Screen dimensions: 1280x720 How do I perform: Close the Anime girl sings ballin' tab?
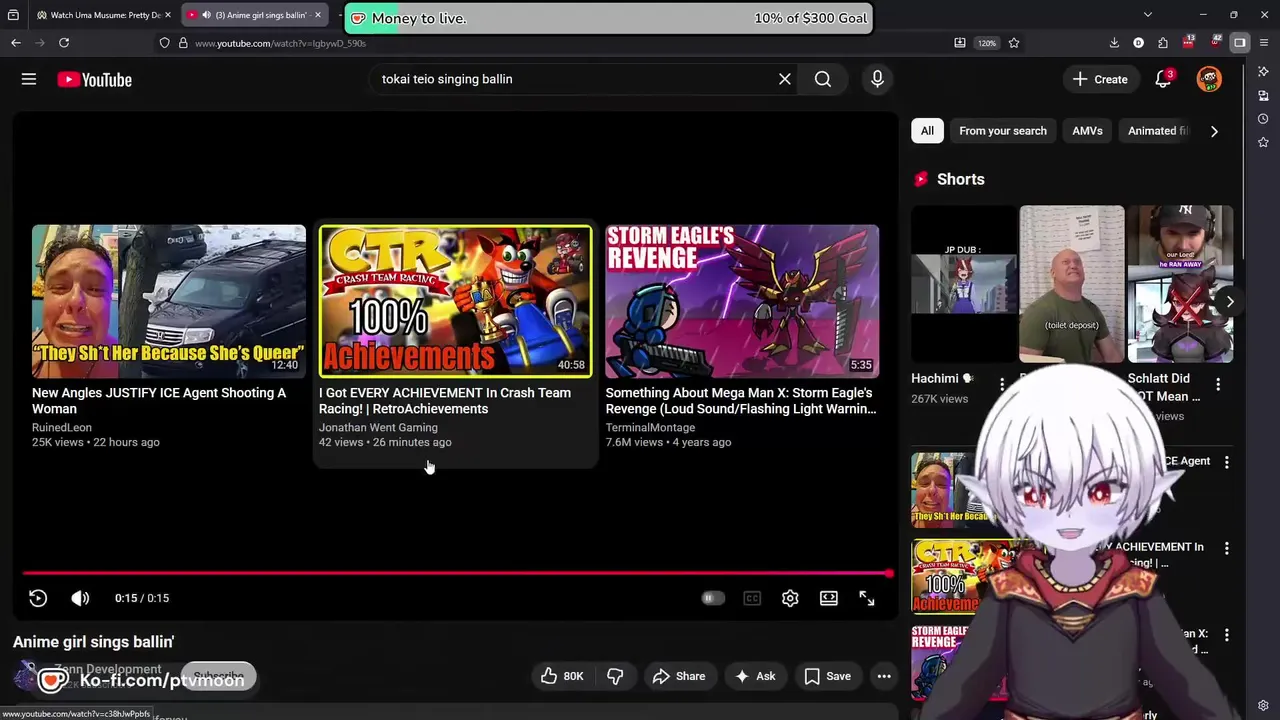pyautogui.click(x=318, y=15)
